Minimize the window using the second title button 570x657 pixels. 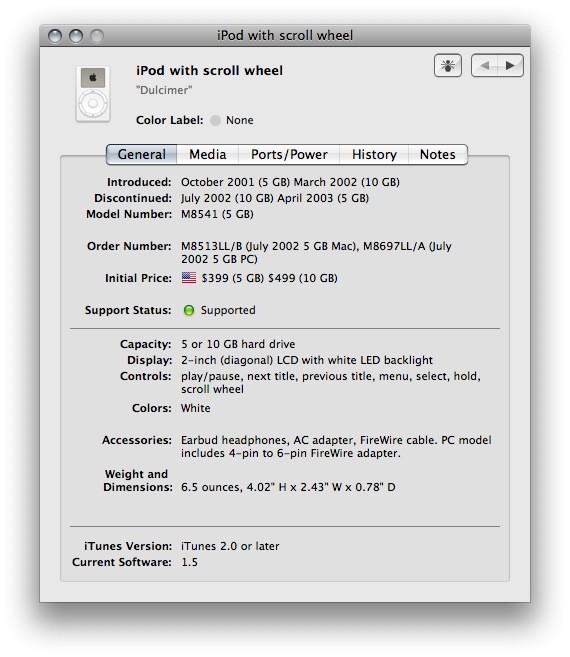(76, 36)
